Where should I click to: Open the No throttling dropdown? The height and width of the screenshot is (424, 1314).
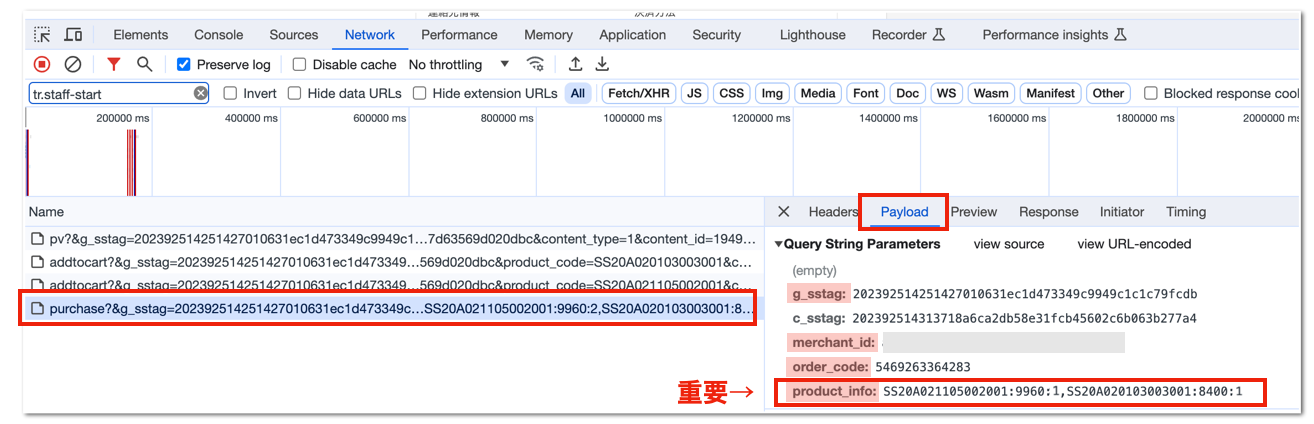[x=459, y=64]
